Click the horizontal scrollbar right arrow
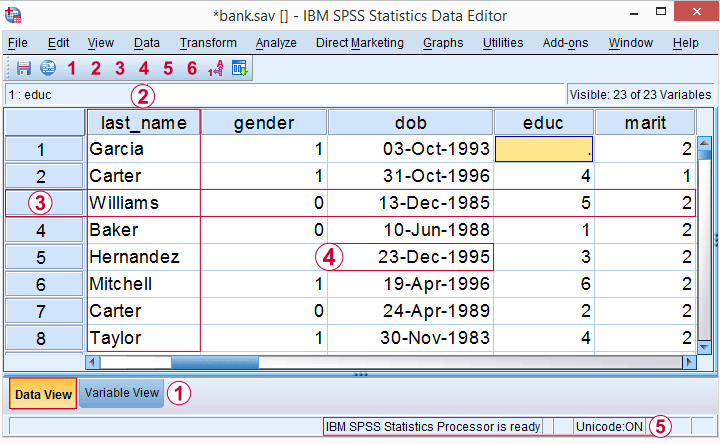This screenshot has width=720, height=444. 688,362
